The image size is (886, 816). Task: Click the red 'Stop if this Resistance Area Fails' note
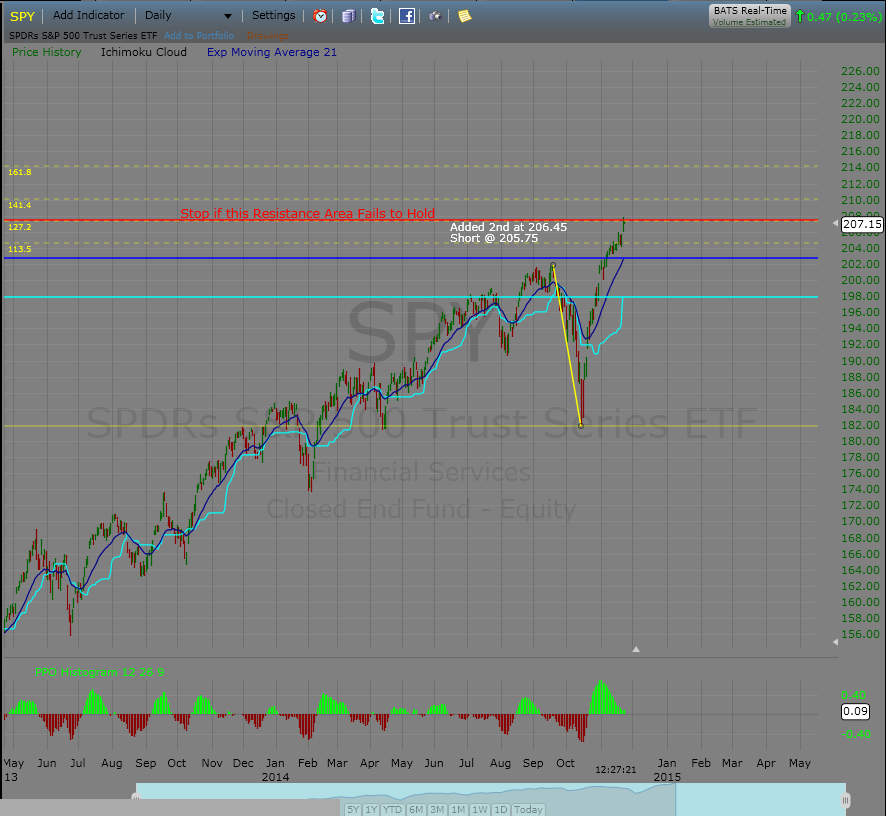click(307, 213)
